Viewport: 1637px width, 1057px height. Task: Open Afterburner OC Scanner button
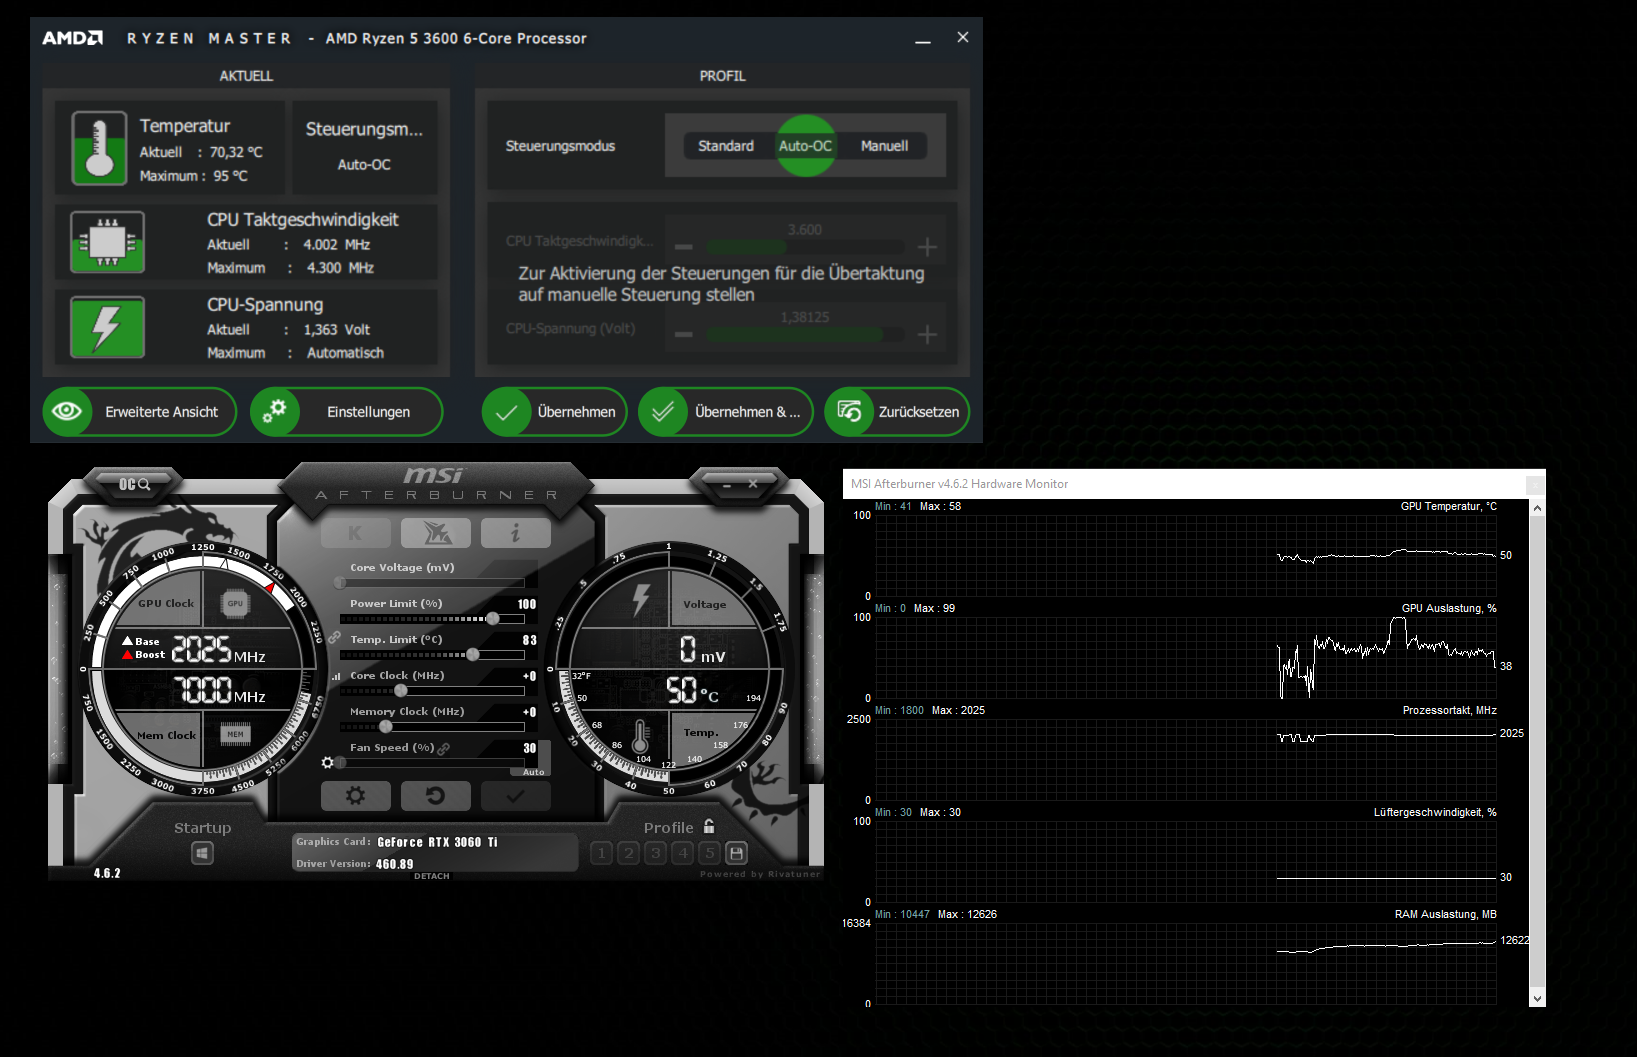135,484
